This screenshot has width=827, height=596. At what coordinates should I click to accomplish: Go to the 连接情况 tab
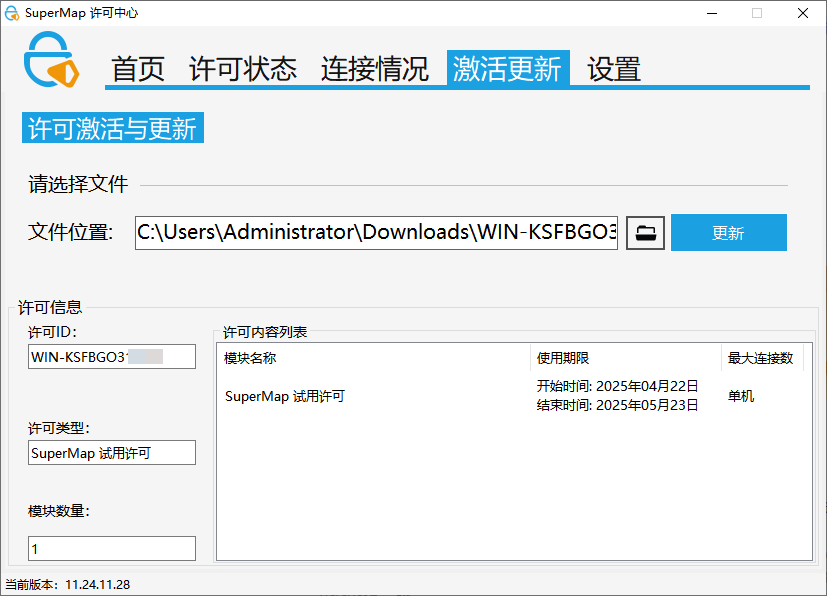374,69
